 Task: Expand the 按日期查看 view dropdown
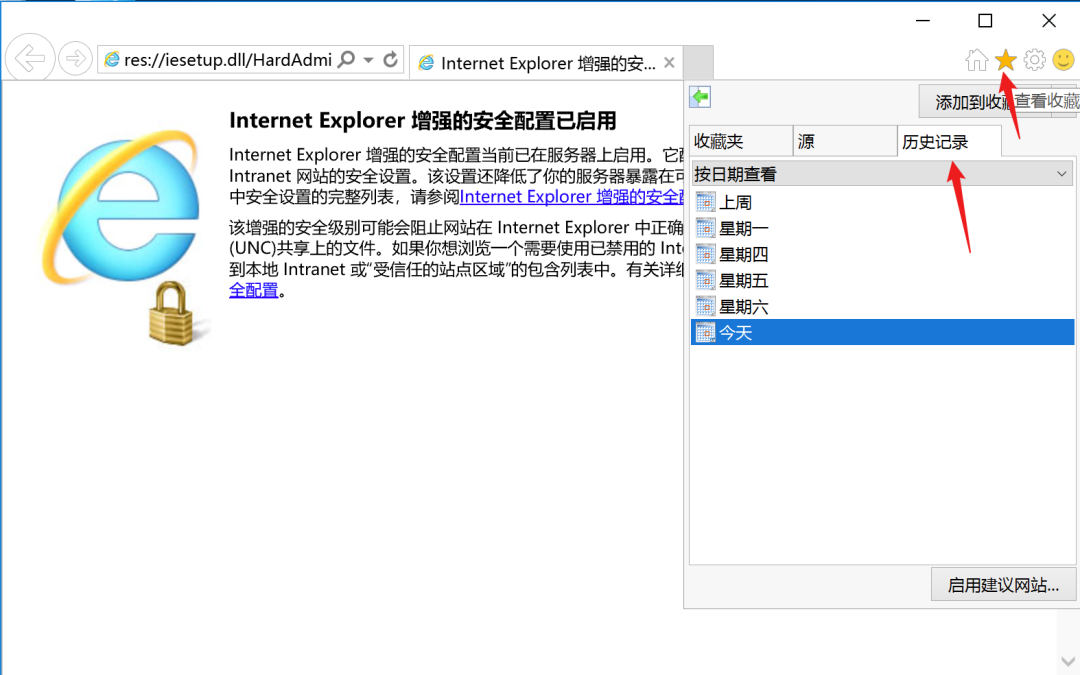click(882, 174)
